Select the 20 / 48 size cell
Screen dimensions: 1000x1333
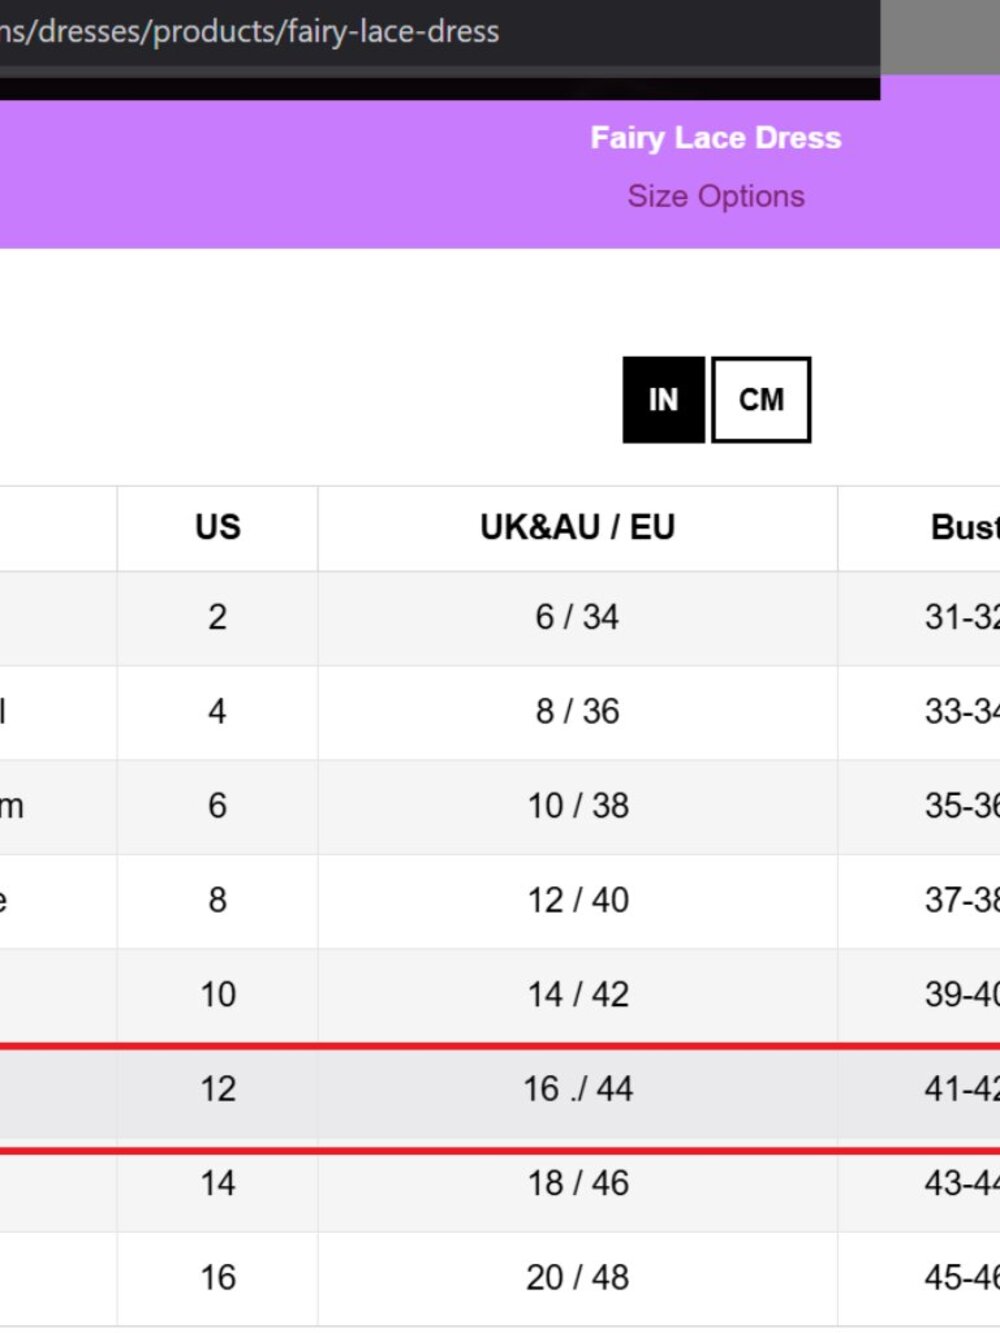578,1277
